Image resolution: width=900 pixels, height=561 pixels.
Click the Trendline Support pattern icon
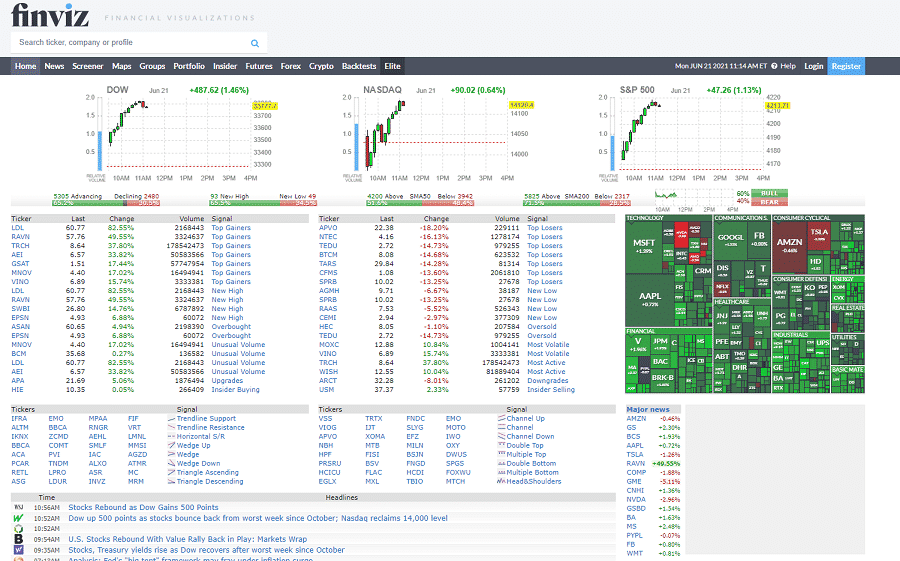169,419
